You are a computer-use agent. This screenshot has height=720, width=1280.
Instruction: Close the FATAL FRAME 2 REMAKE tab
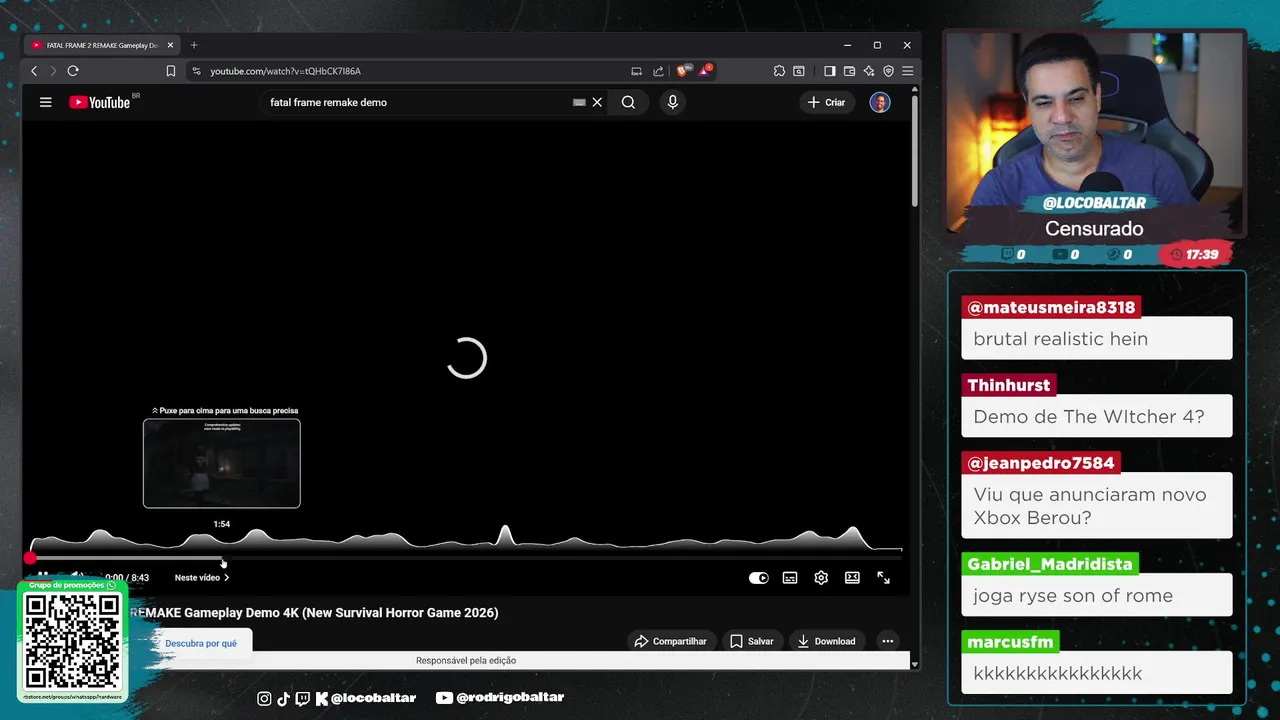click(x=171, y=45)
